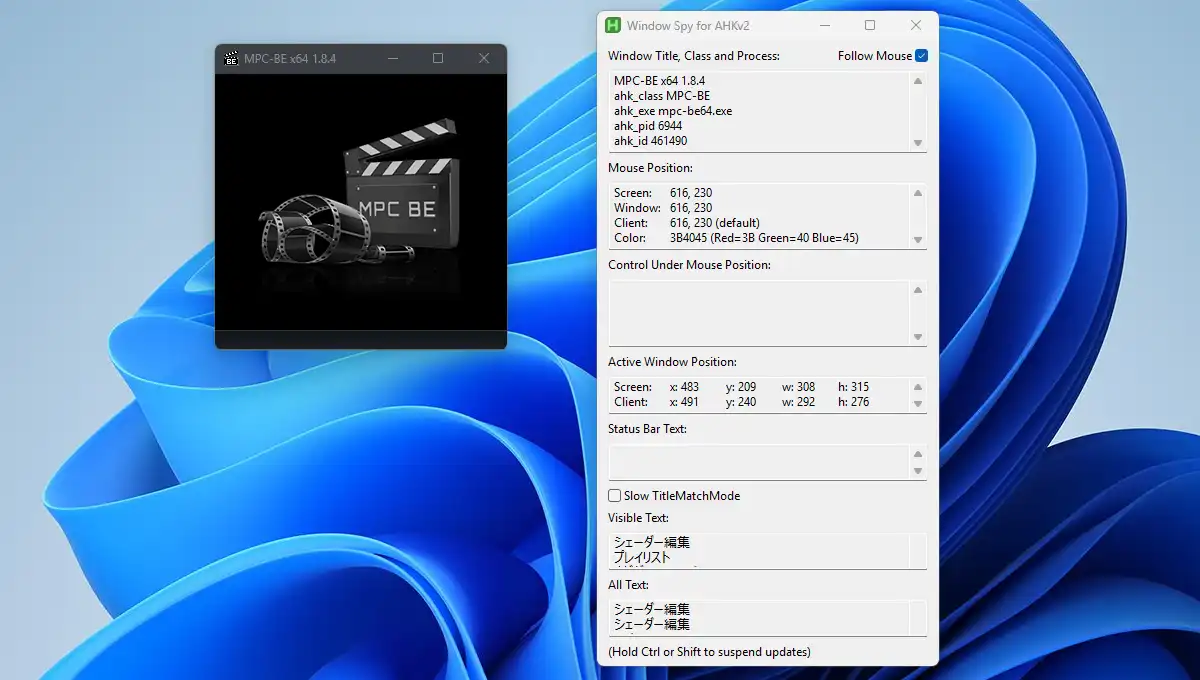Enable Slow TitleMatchMode checkbox

pos(615,496)
